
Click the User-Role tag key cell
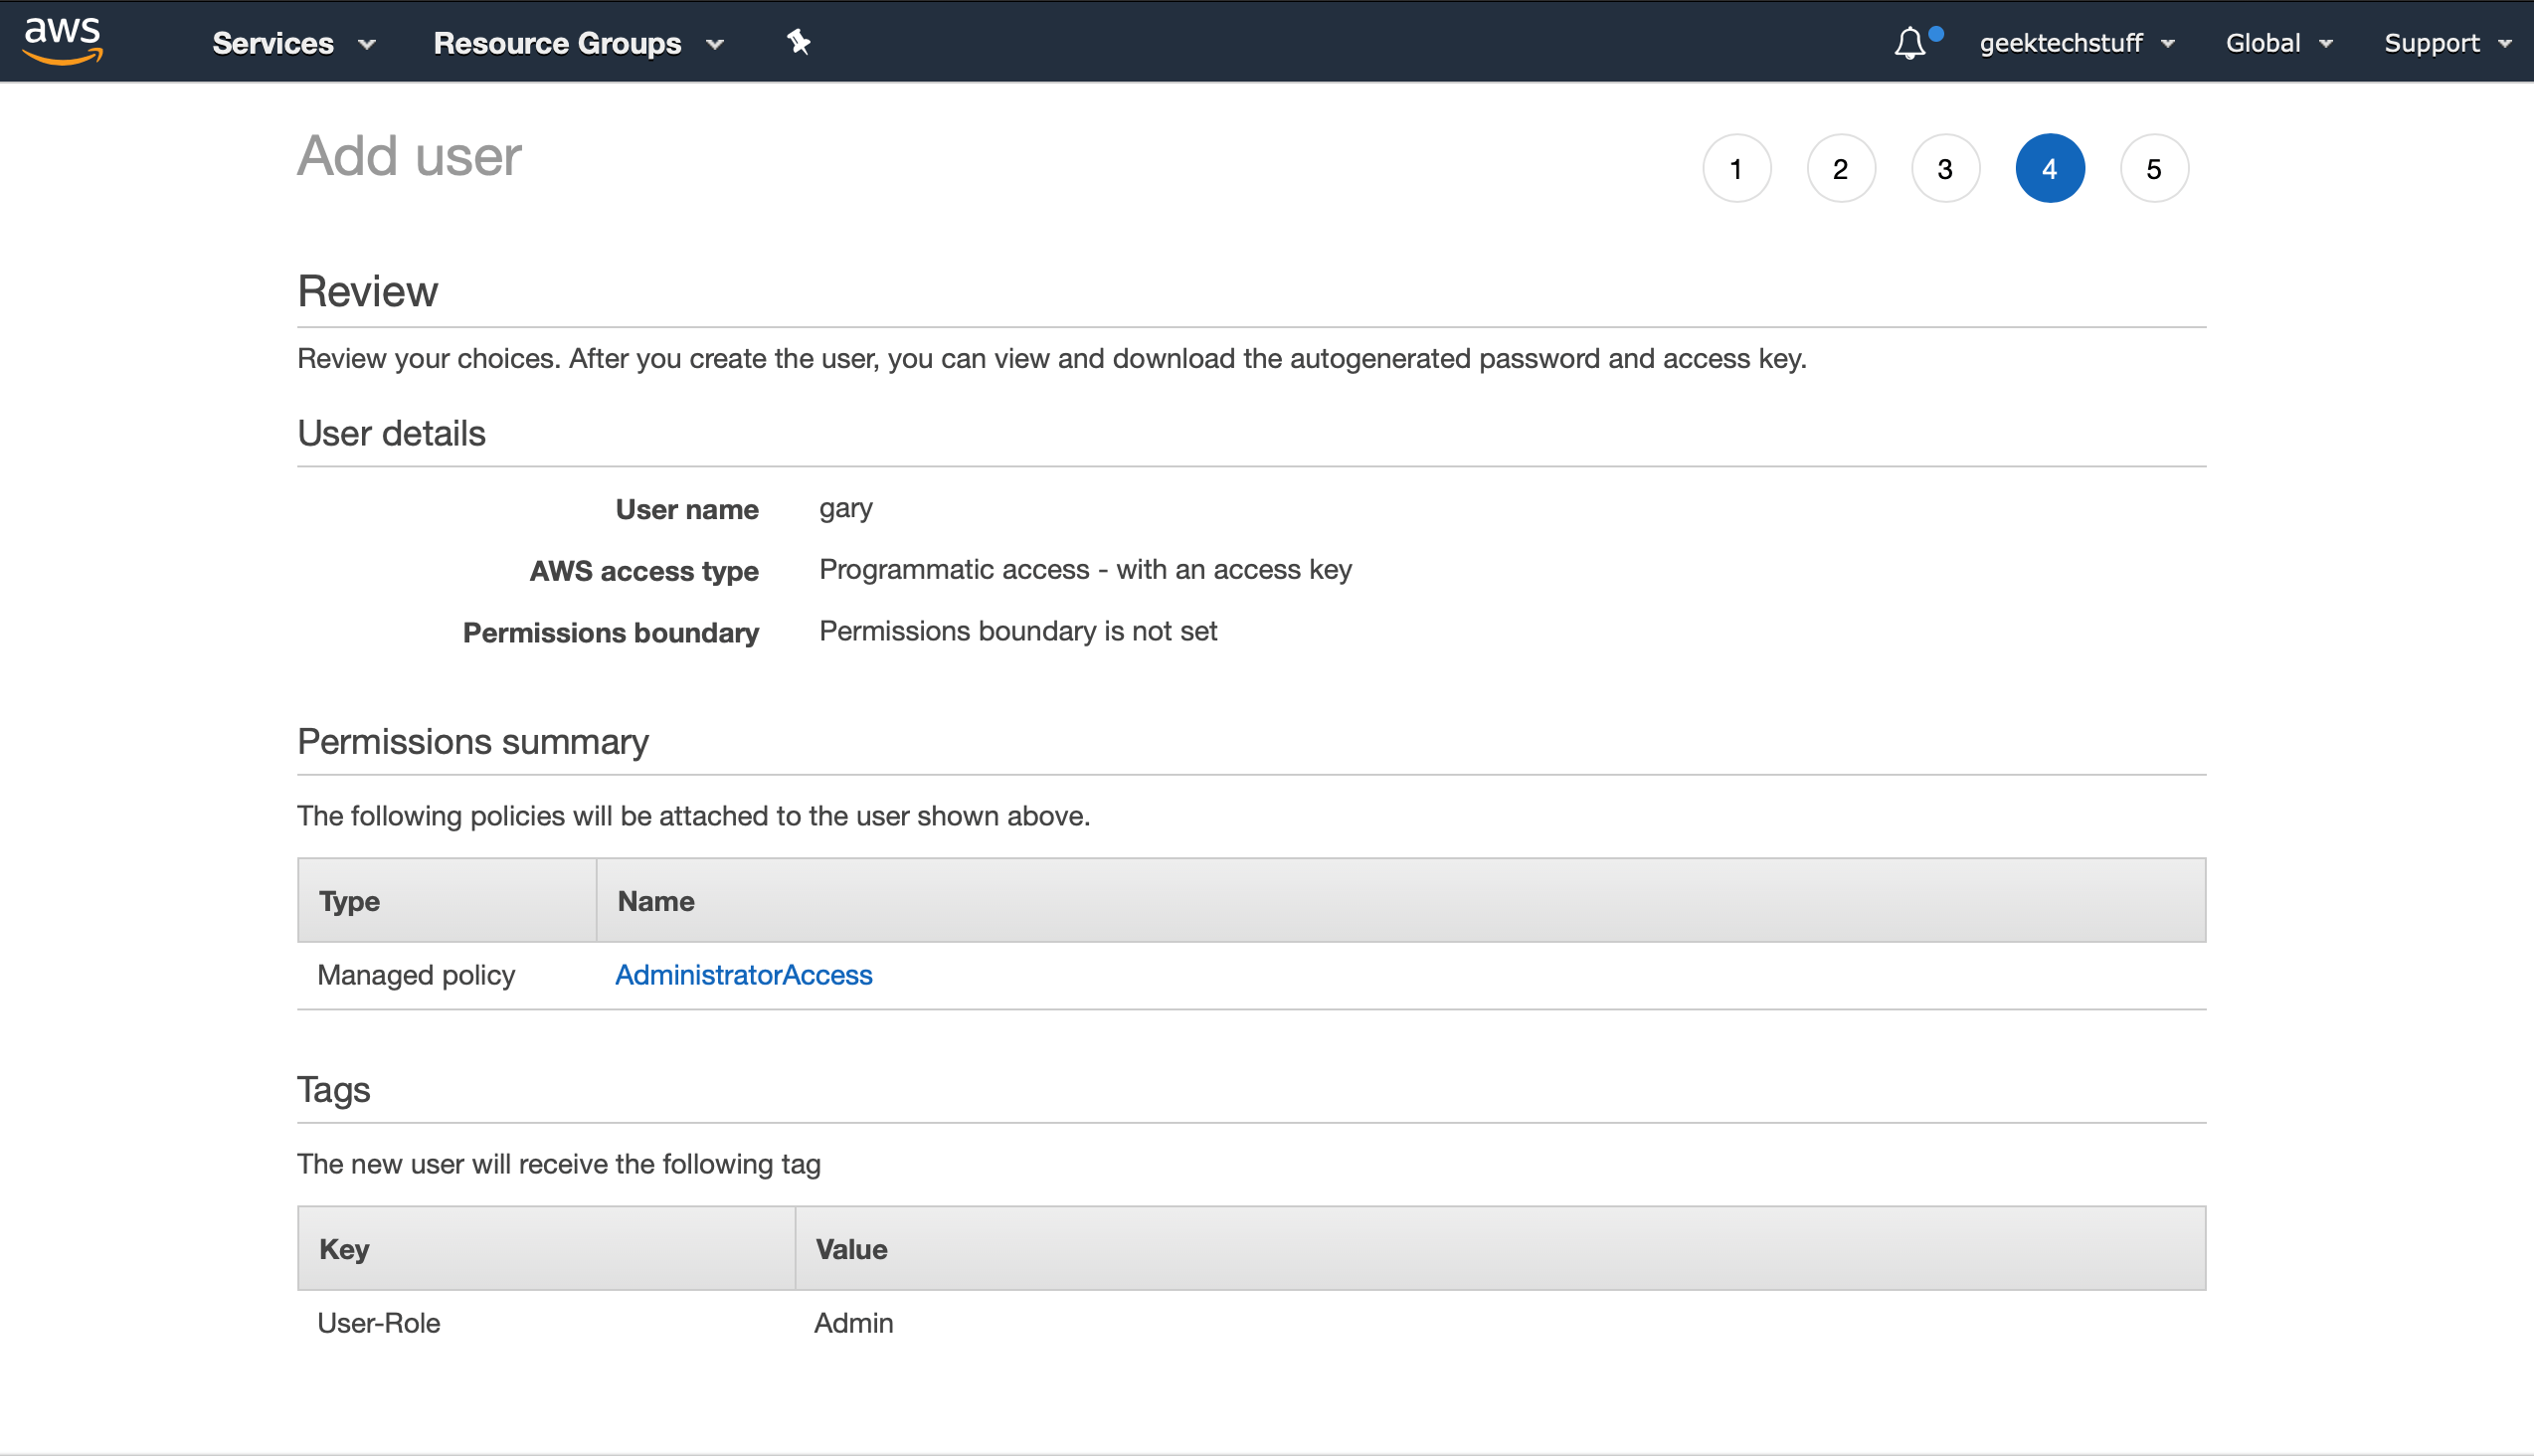[x=378, y=1322]
